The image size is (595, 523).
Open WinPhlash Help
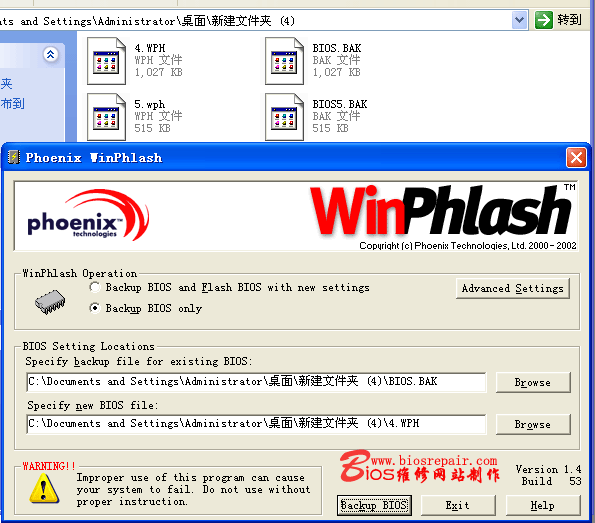coord(543,505)
